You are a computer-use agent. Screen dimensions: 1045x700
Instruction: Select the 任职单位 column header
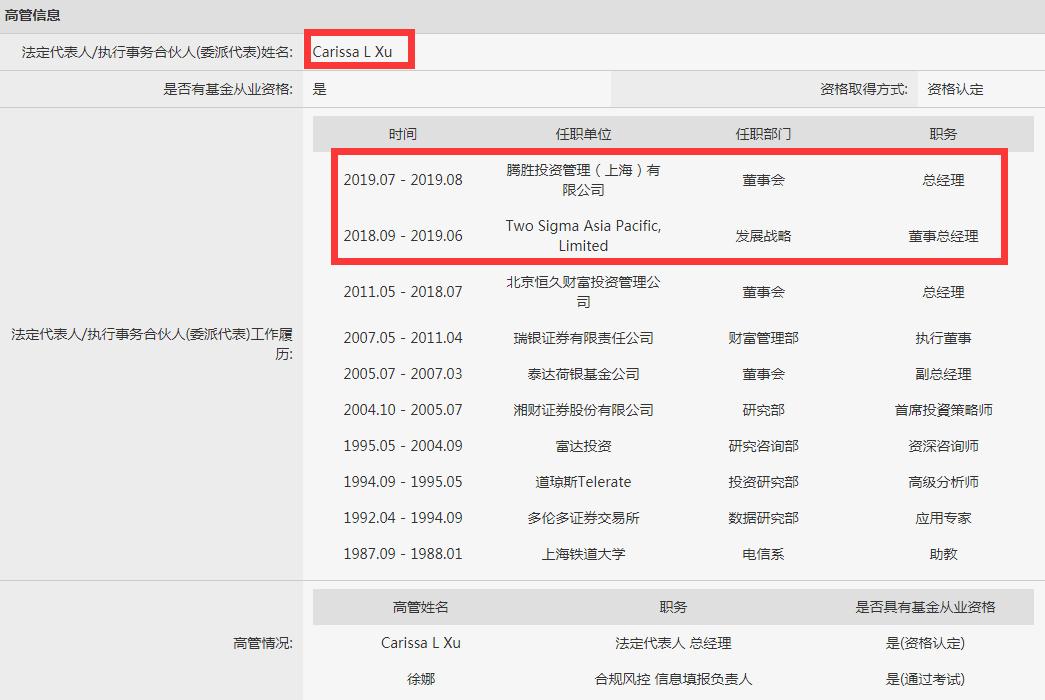[582, 133]
